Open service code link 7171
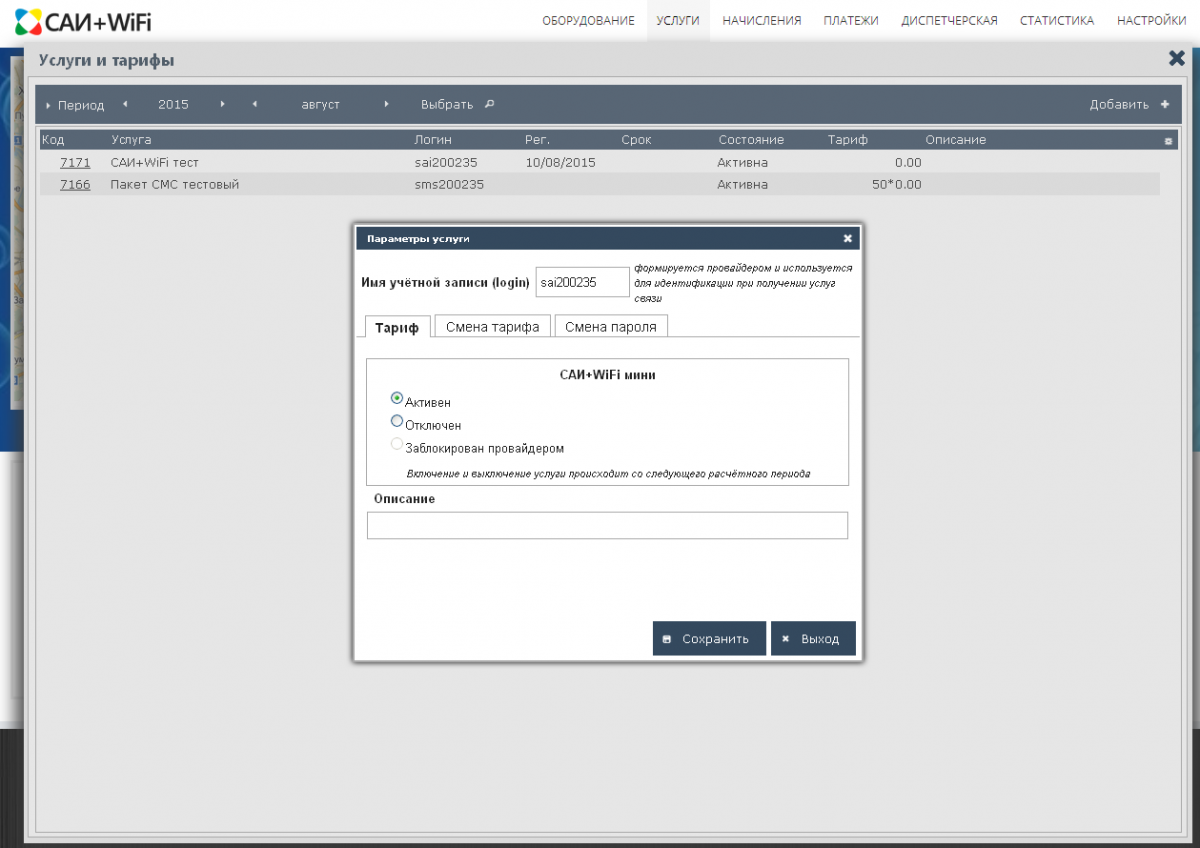 [75, 162]
